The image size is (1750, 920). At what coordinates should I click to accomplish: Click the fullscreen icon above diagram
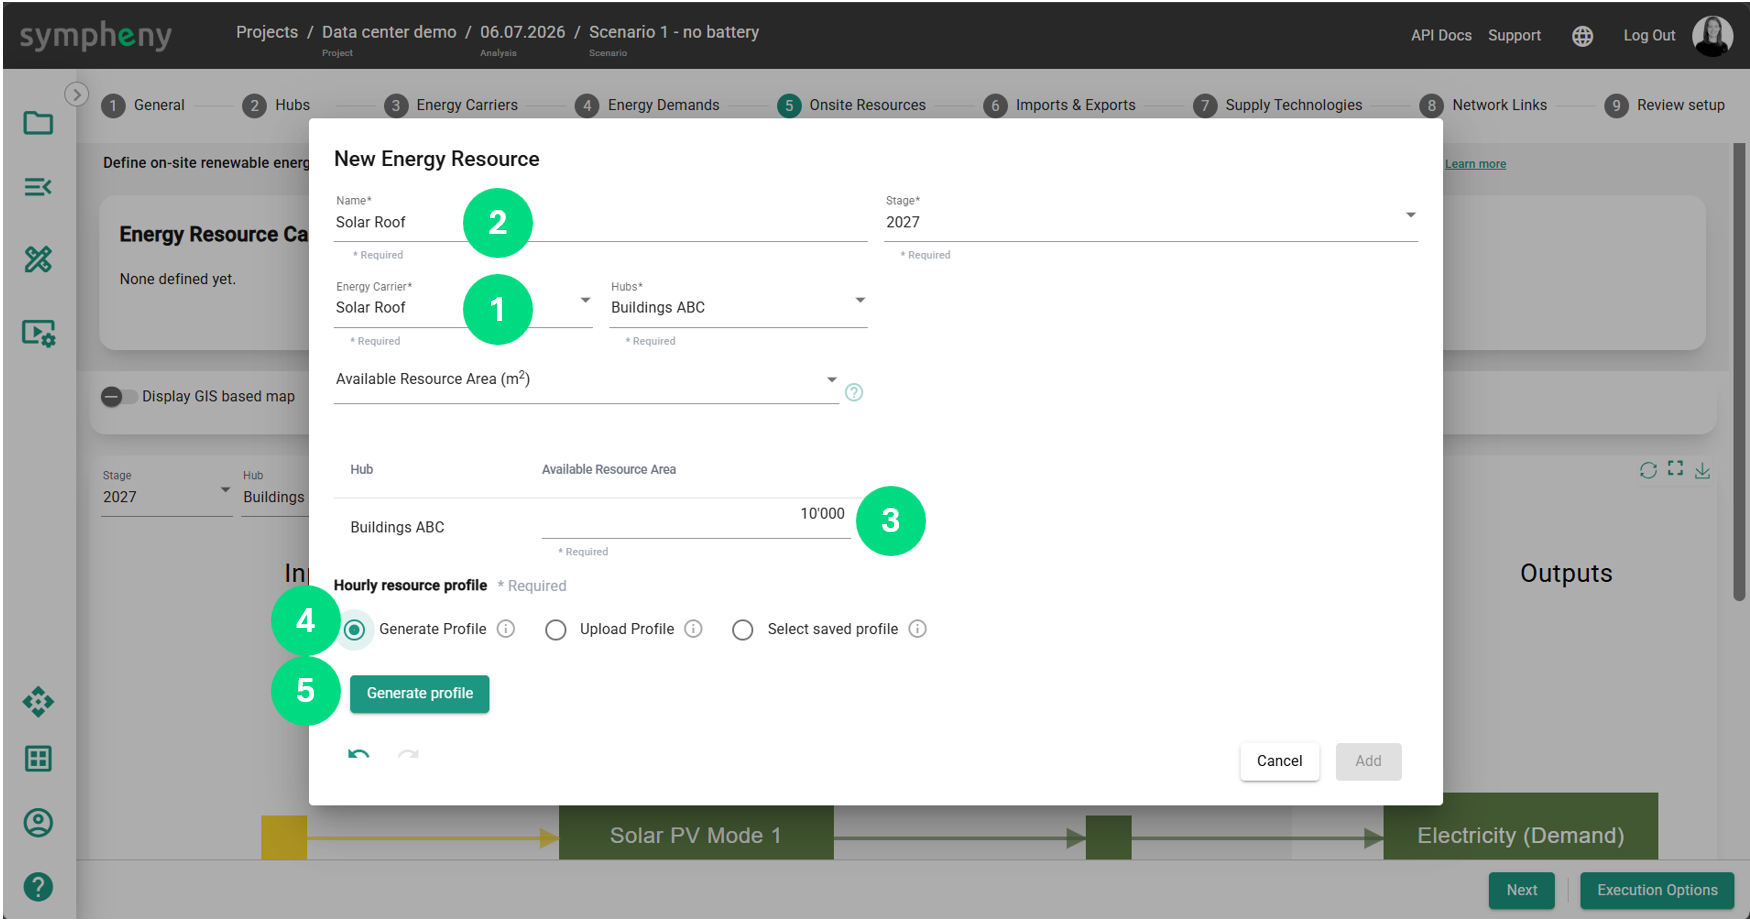tap(1675, 468)
